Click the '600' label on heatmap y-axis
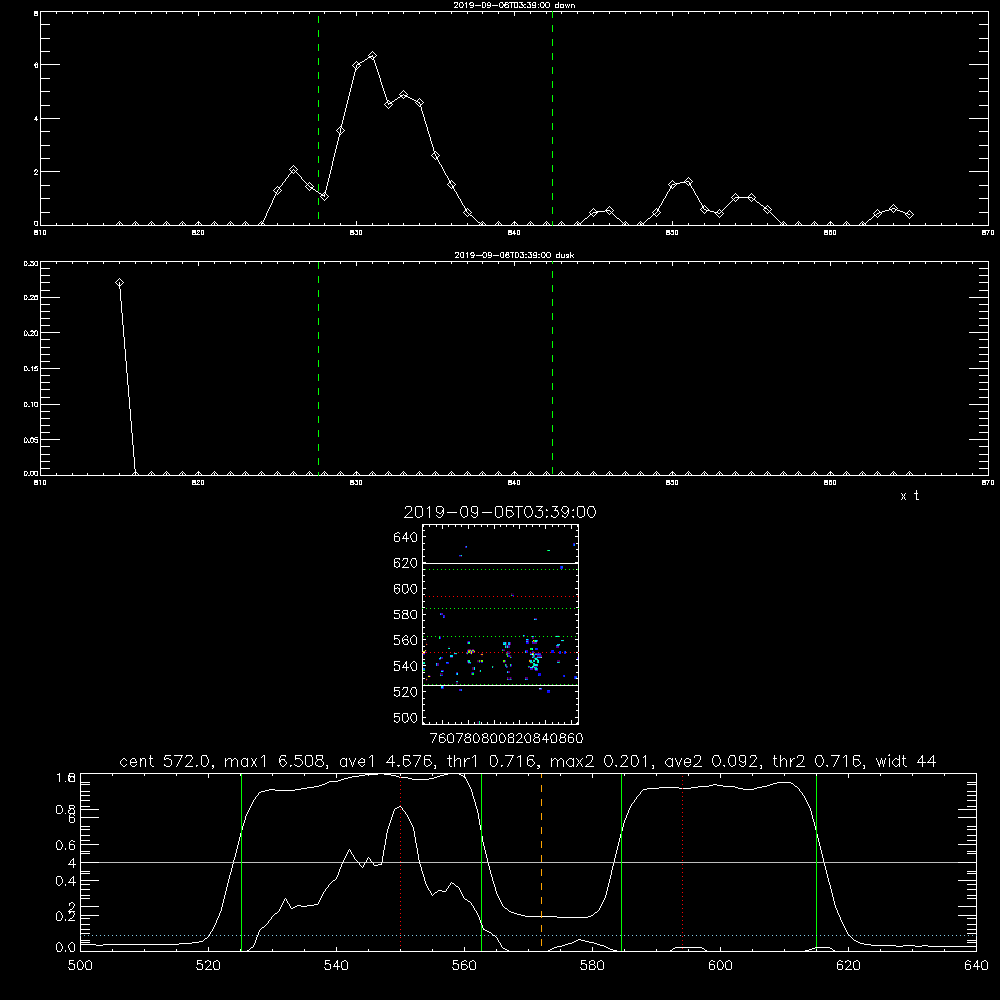 [406, 589]
